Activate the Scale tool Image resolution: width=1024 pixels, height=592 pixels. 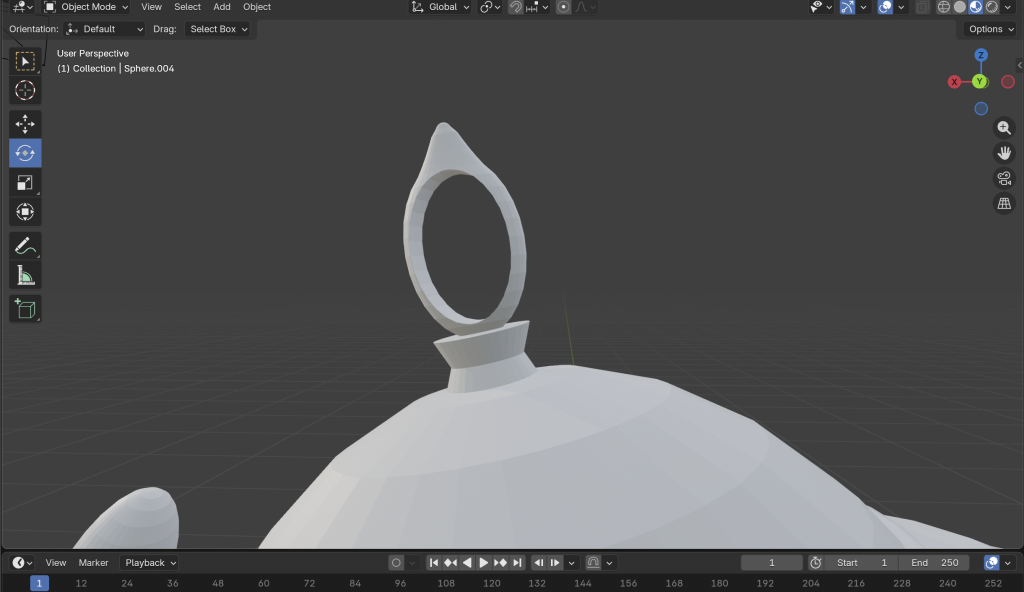coord(25,182)
